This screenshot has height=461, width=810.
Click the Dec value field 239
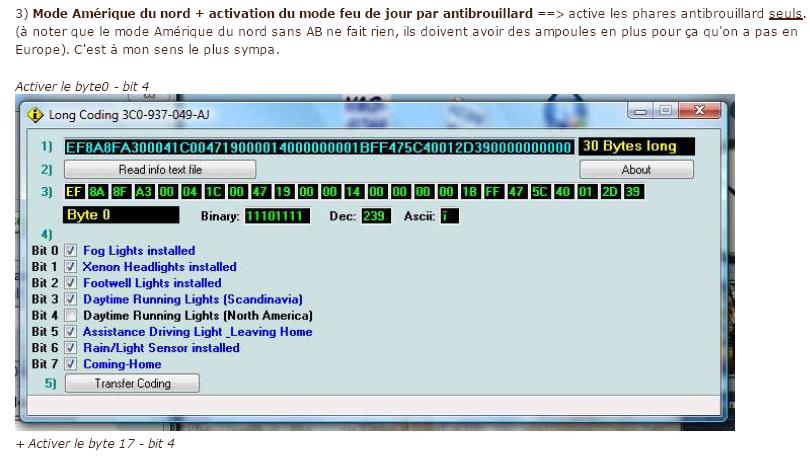(x=376, y=216)
